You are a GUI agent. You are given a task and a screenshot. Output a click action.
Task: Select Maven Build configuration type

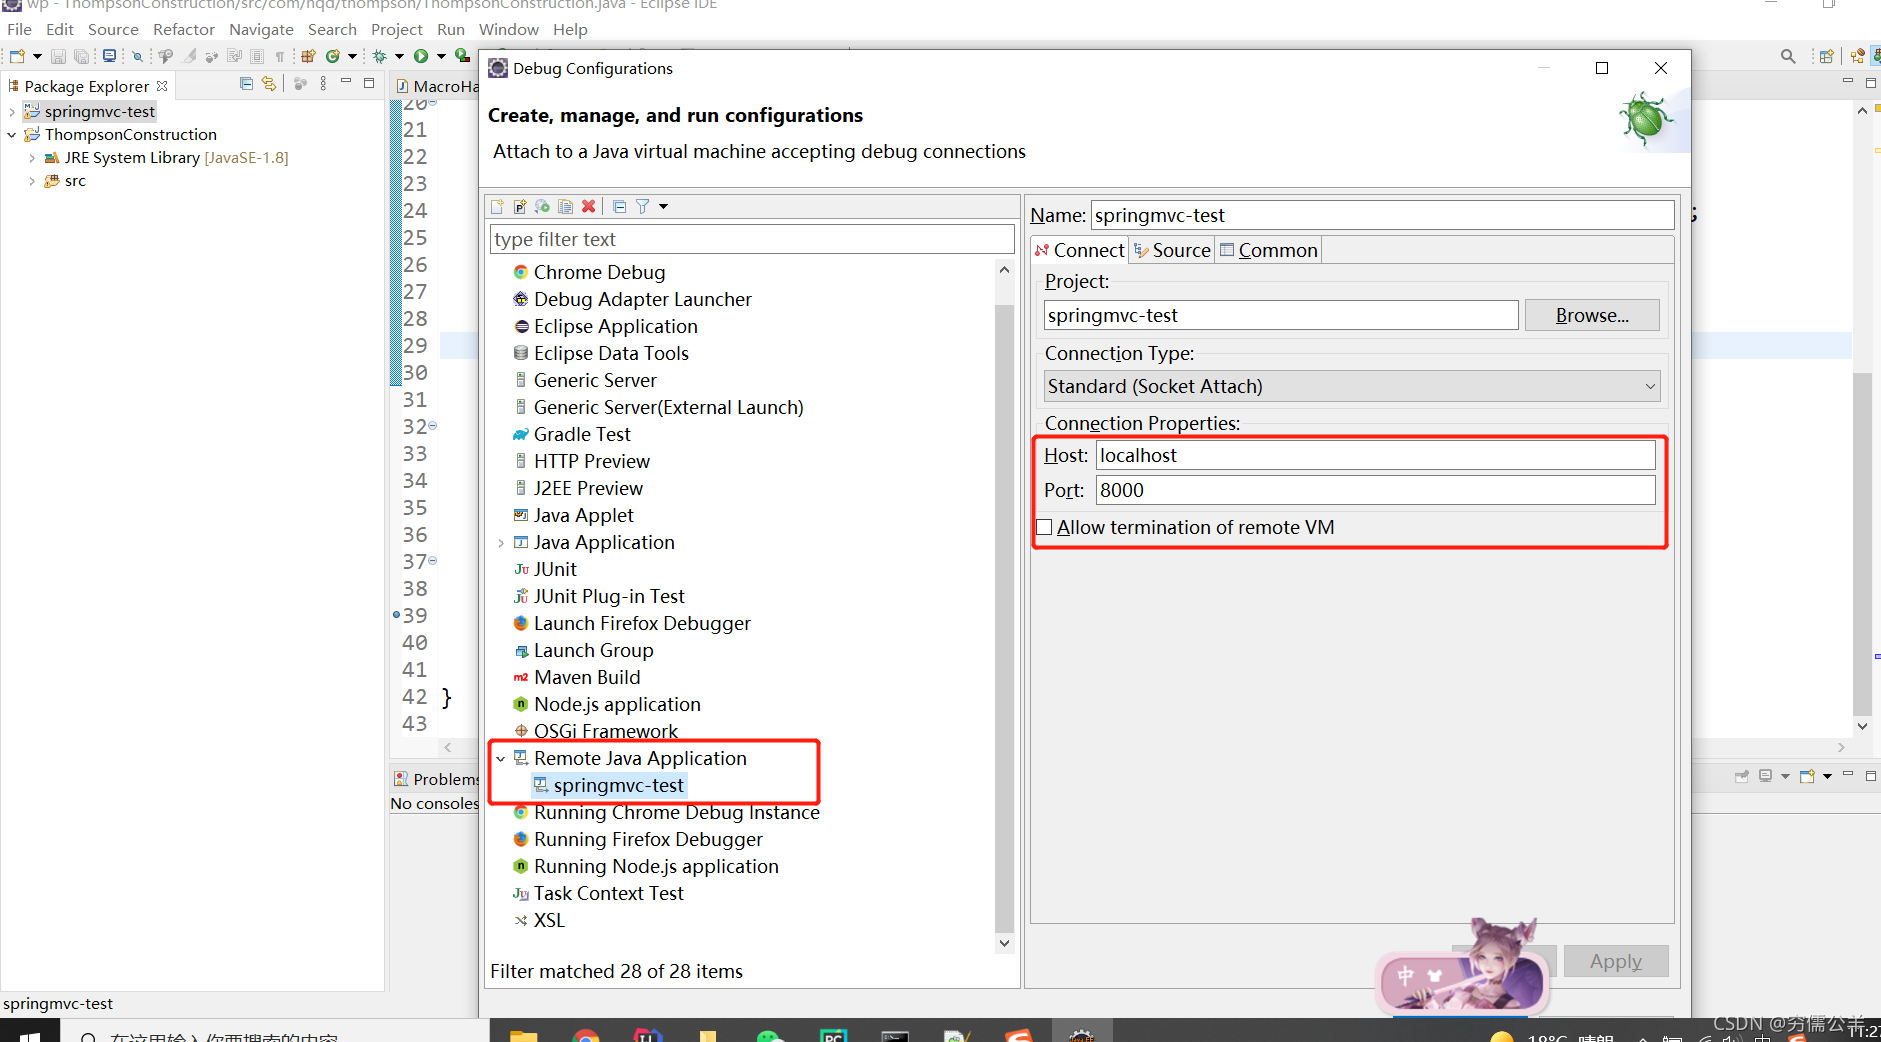pos(587,677)
